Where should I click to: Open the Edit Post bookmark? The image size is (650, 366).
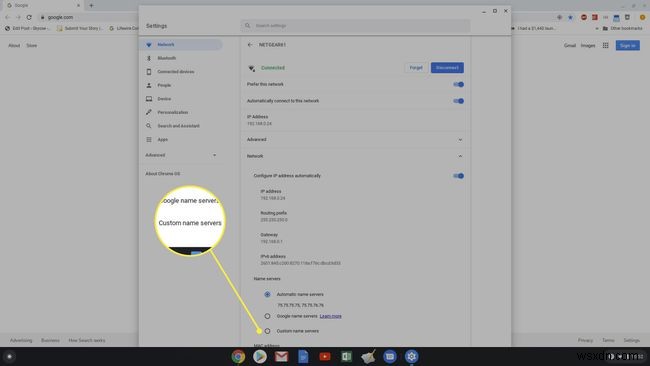27,29
